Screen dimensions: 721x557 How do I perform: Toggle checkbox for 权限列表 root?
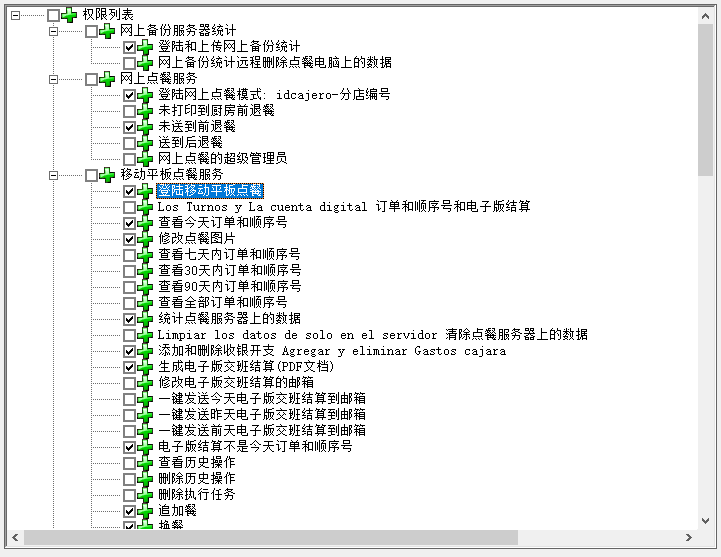(x=53, y=15)
